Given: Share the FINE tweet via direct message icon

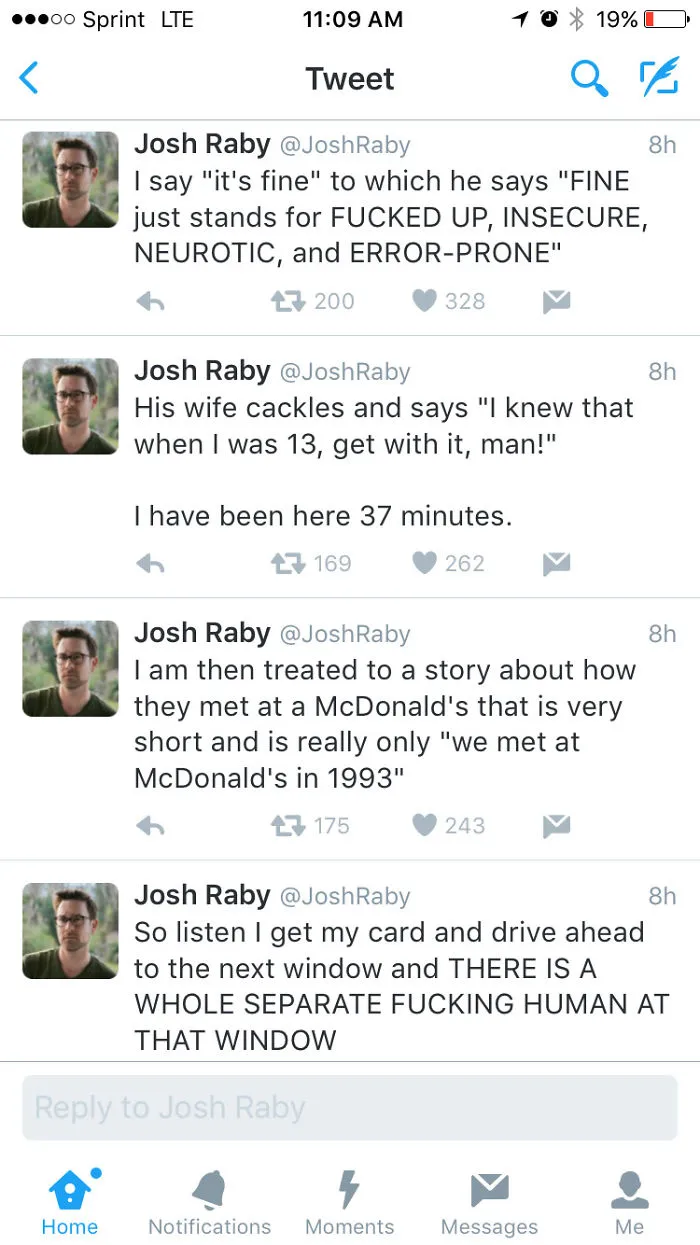Looking at the screenshot, I should 556,301.
